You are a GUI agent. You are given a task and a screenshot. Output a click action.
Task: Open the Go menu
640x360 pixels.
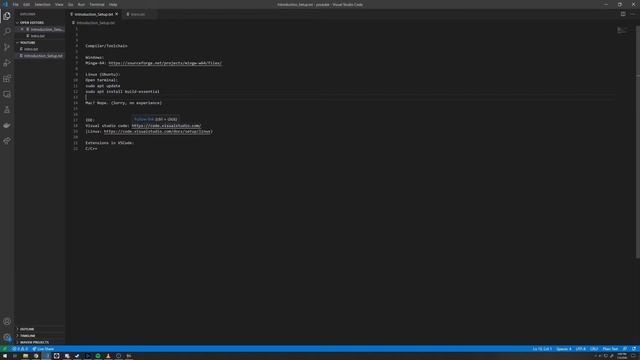tap(70, 4)
